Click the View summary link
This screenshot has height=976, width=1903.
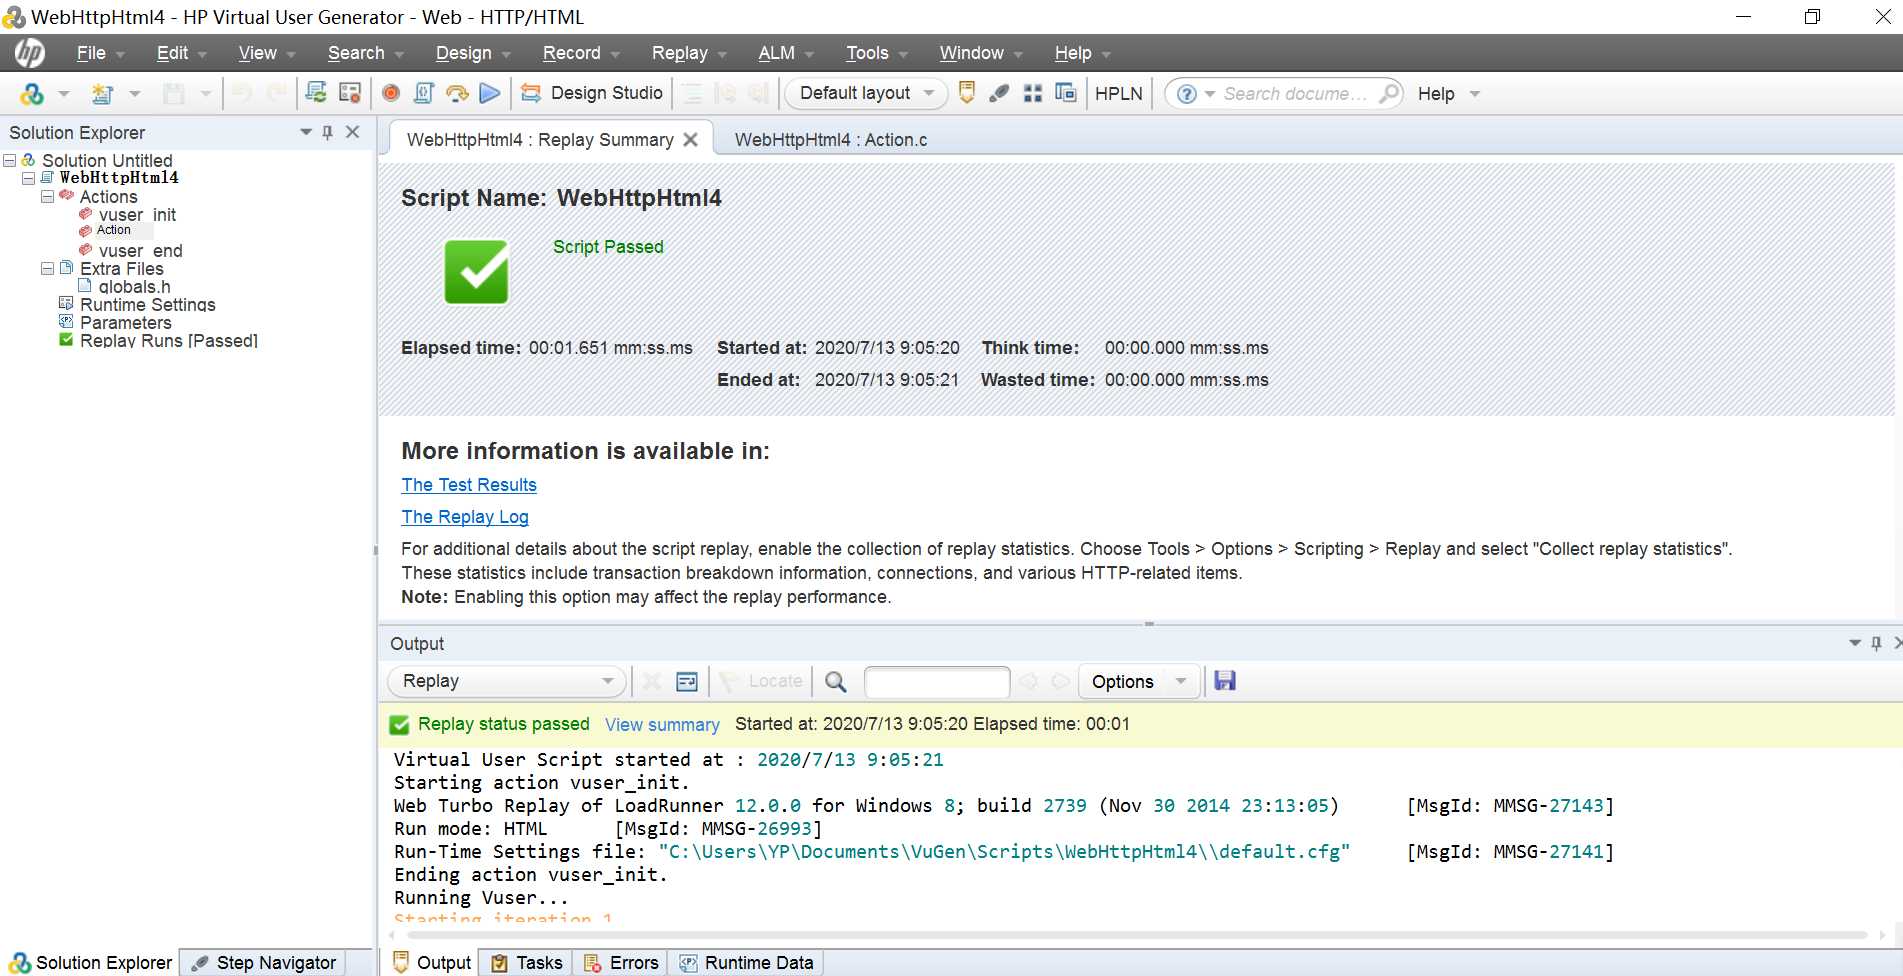(x=662, y=725)
